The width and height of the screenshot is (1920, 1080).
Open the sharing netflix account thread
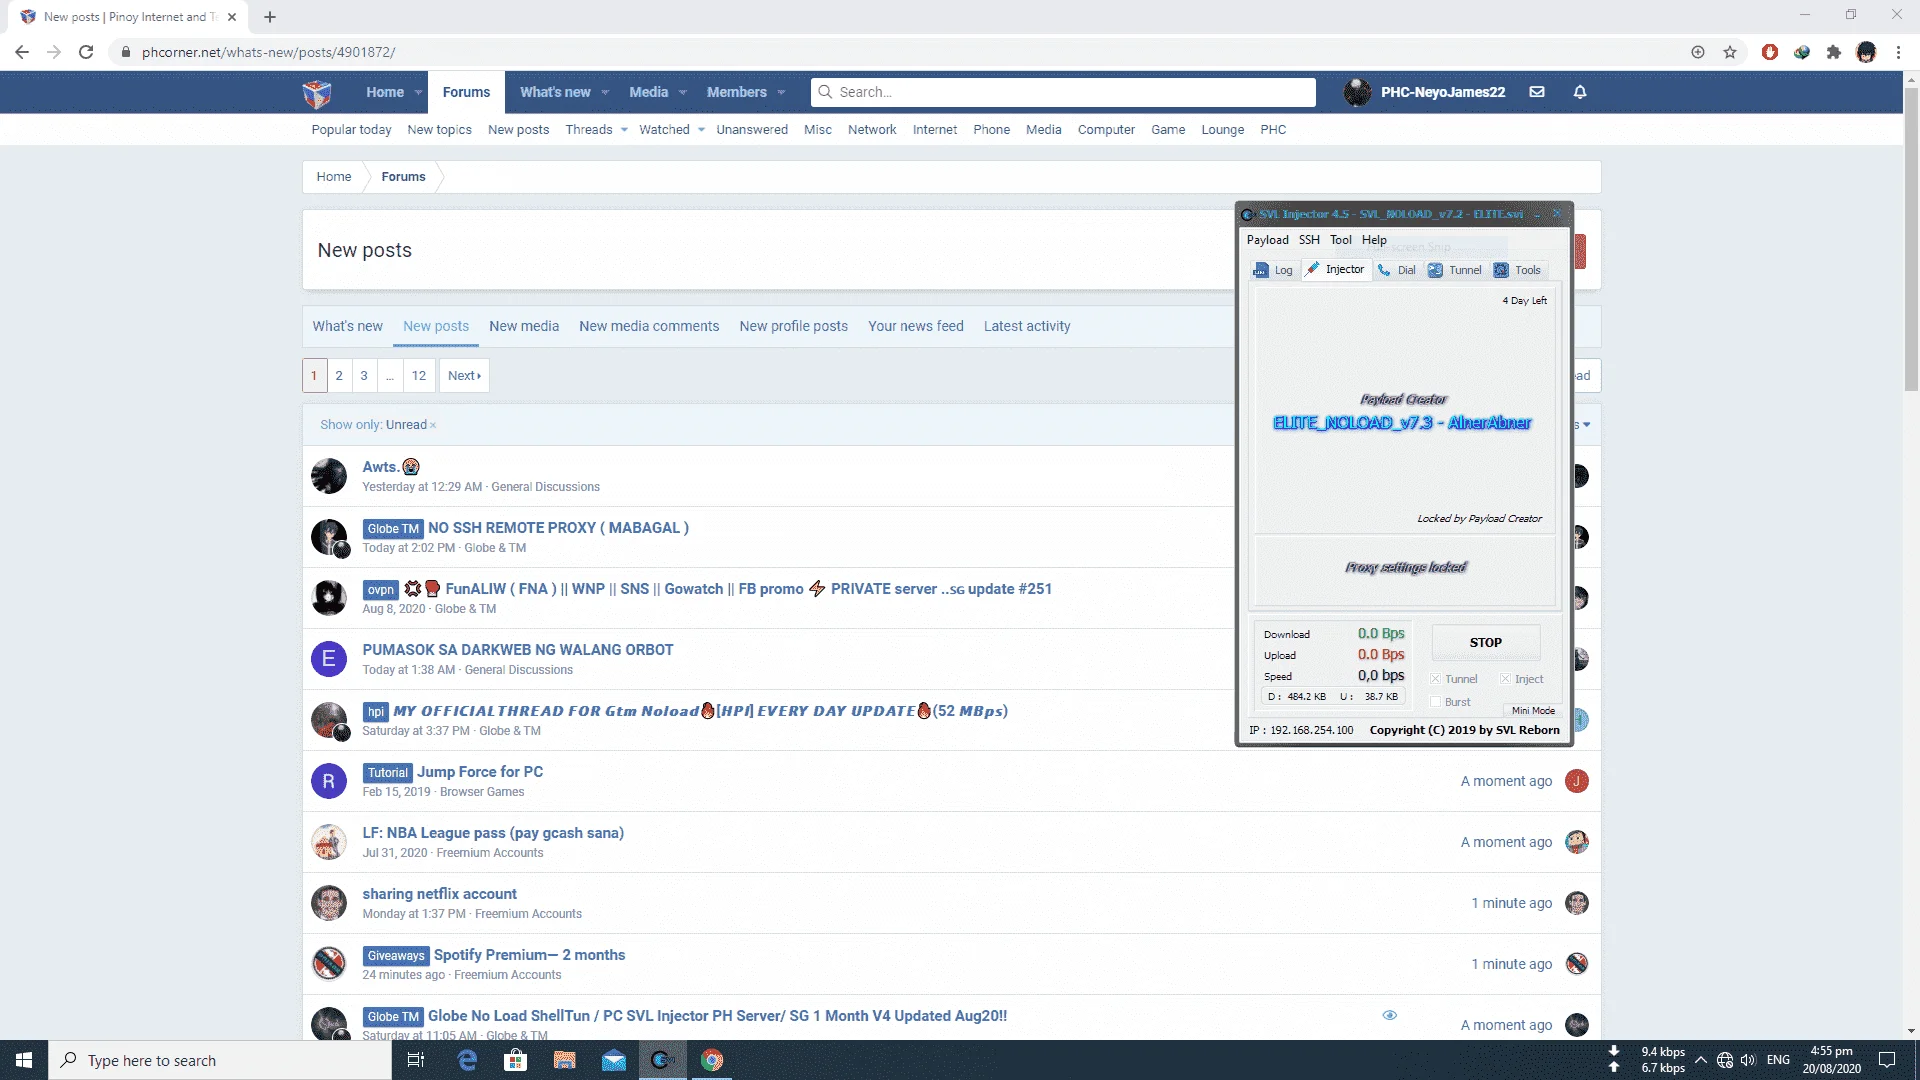tap(439, 894)
